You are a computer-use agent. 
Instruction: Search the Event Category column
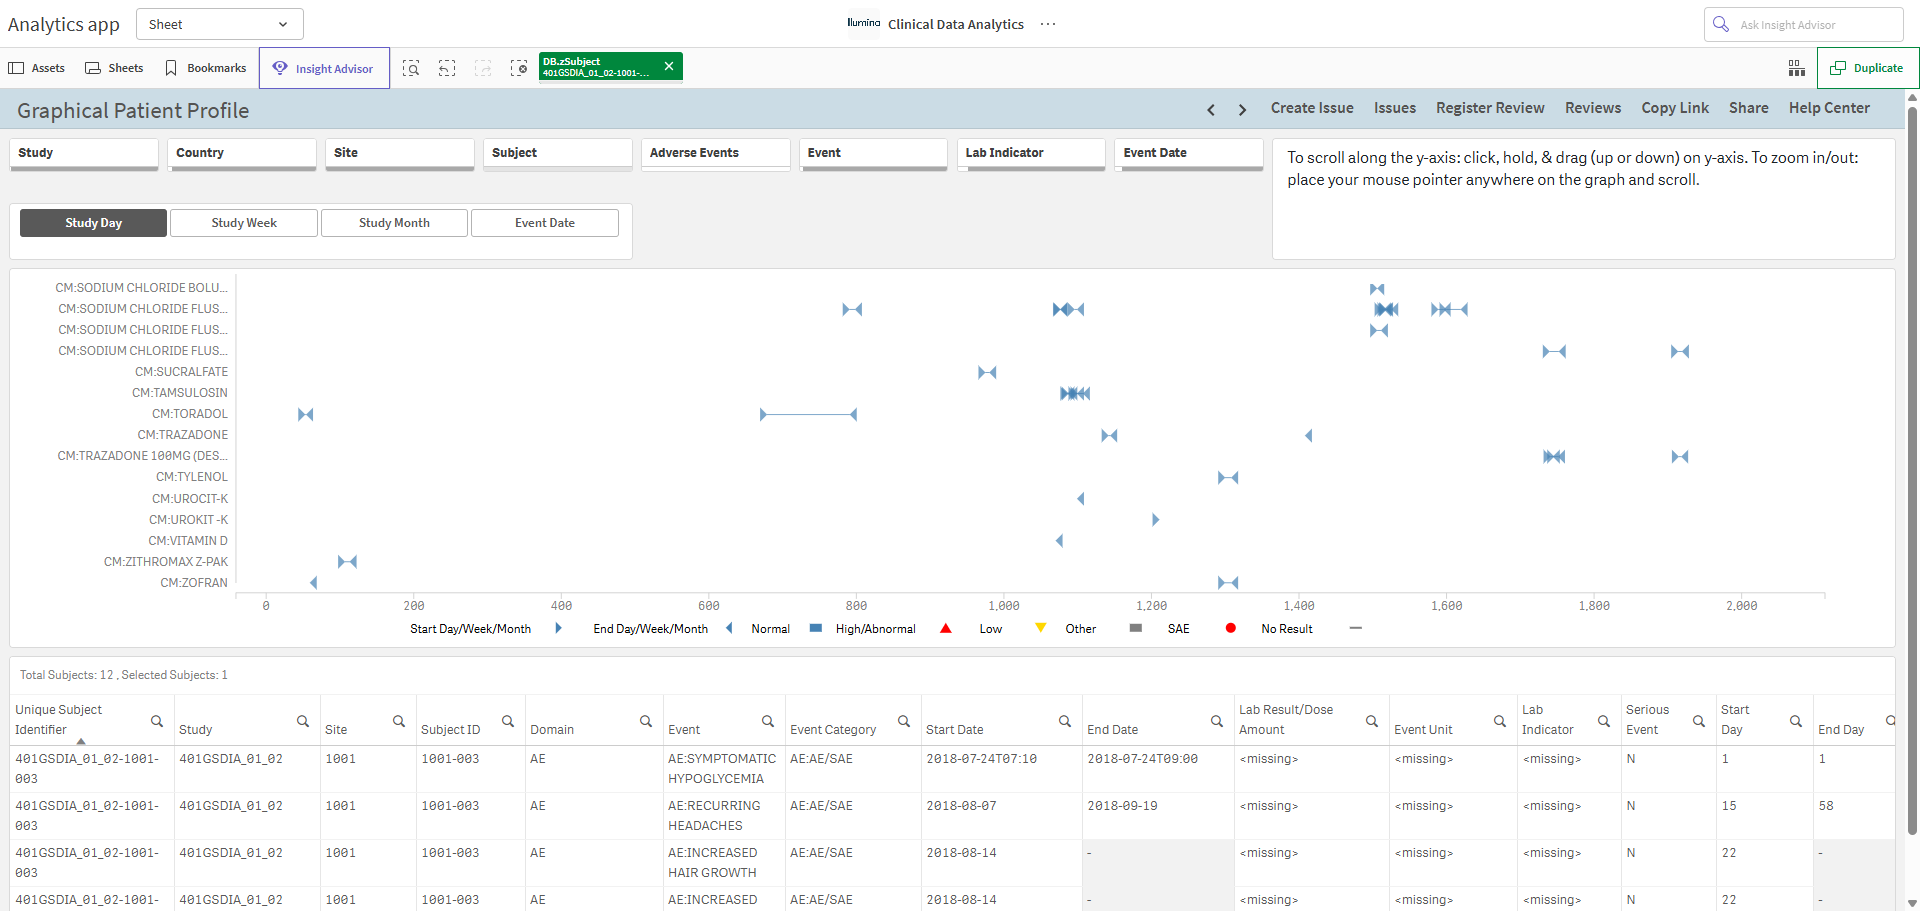tap(904, 721)
